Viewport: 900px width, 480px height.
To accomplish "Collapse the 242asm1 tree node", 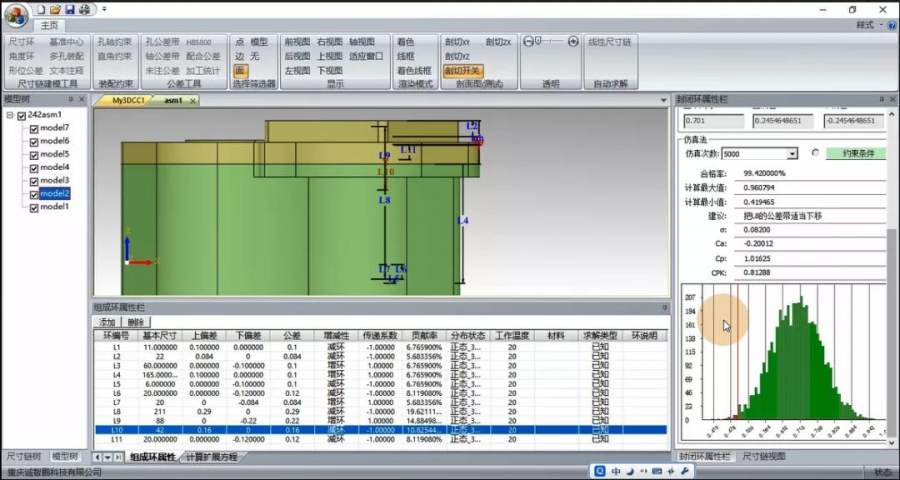I will 10,116.
